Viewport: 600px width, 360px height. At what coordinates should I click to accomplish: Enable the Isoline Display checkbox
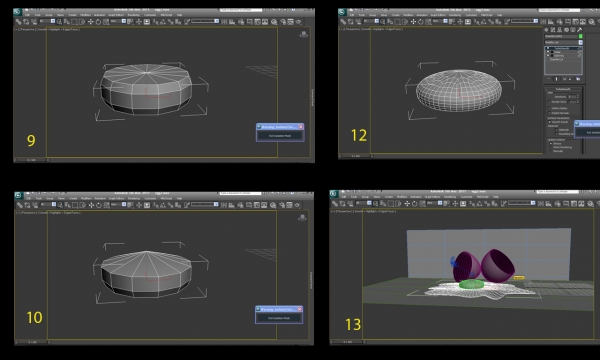pos(549,108)
